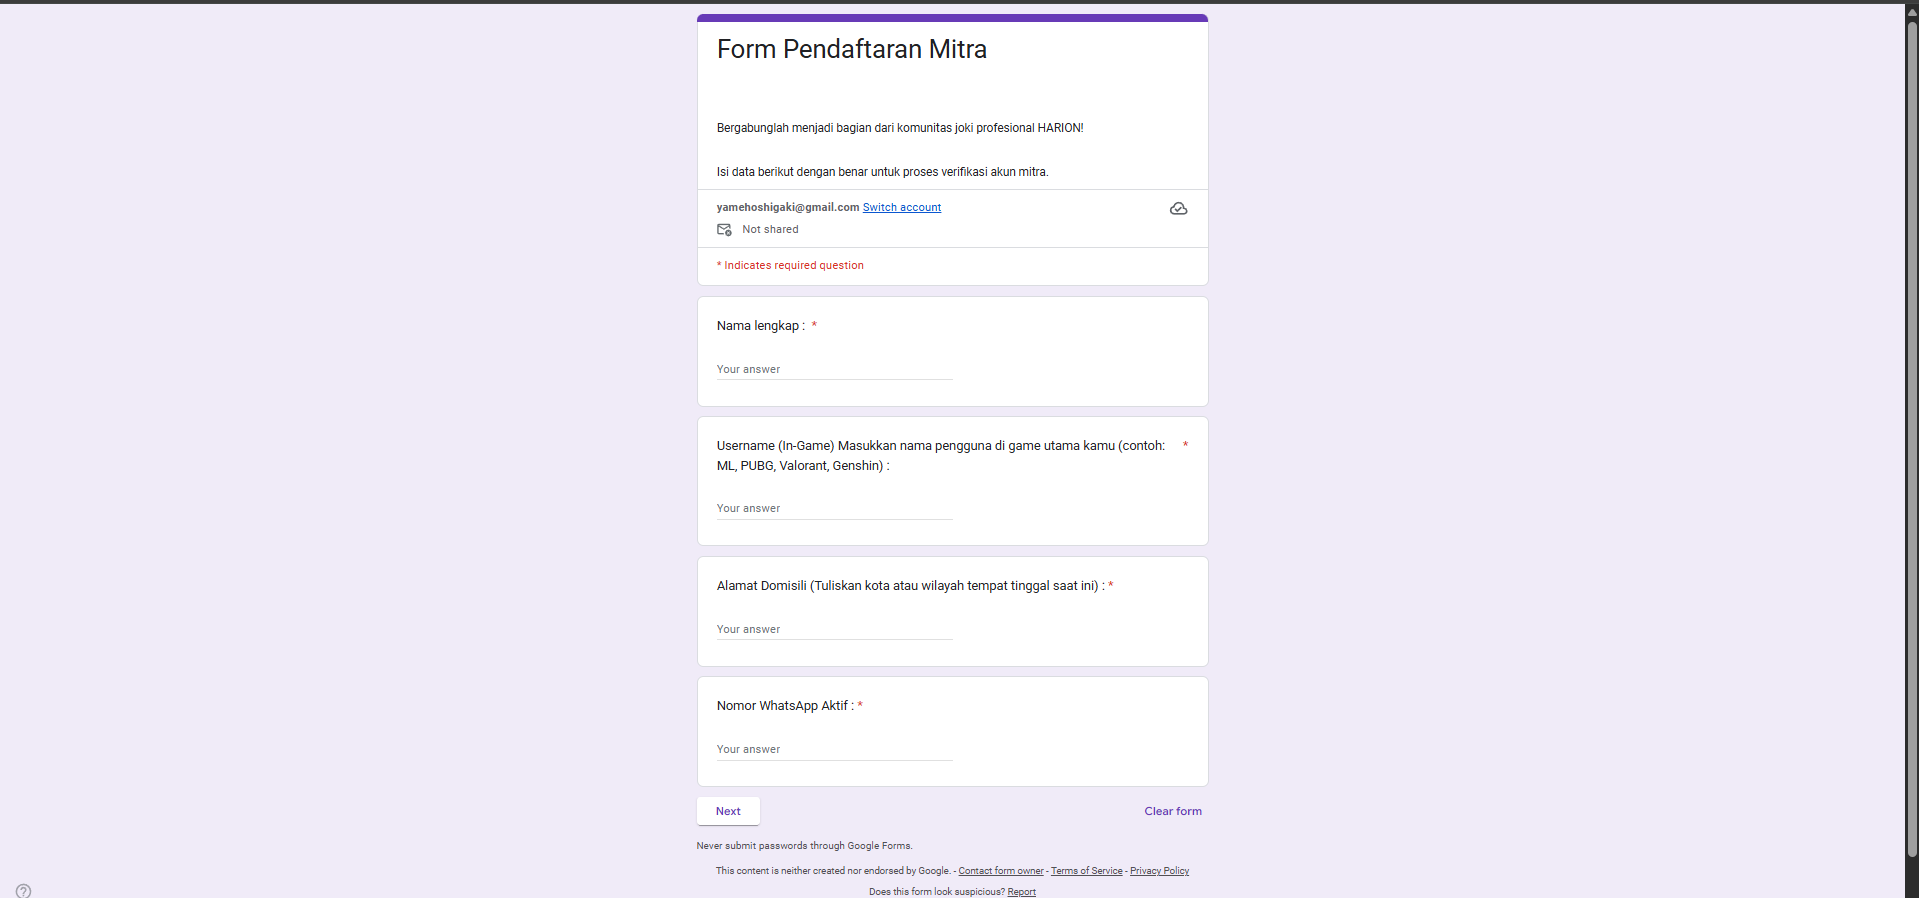Image resolution: width=1919 pixels, height=898 pixels.
Task: Click Switch account link
Action: point(901,208)
